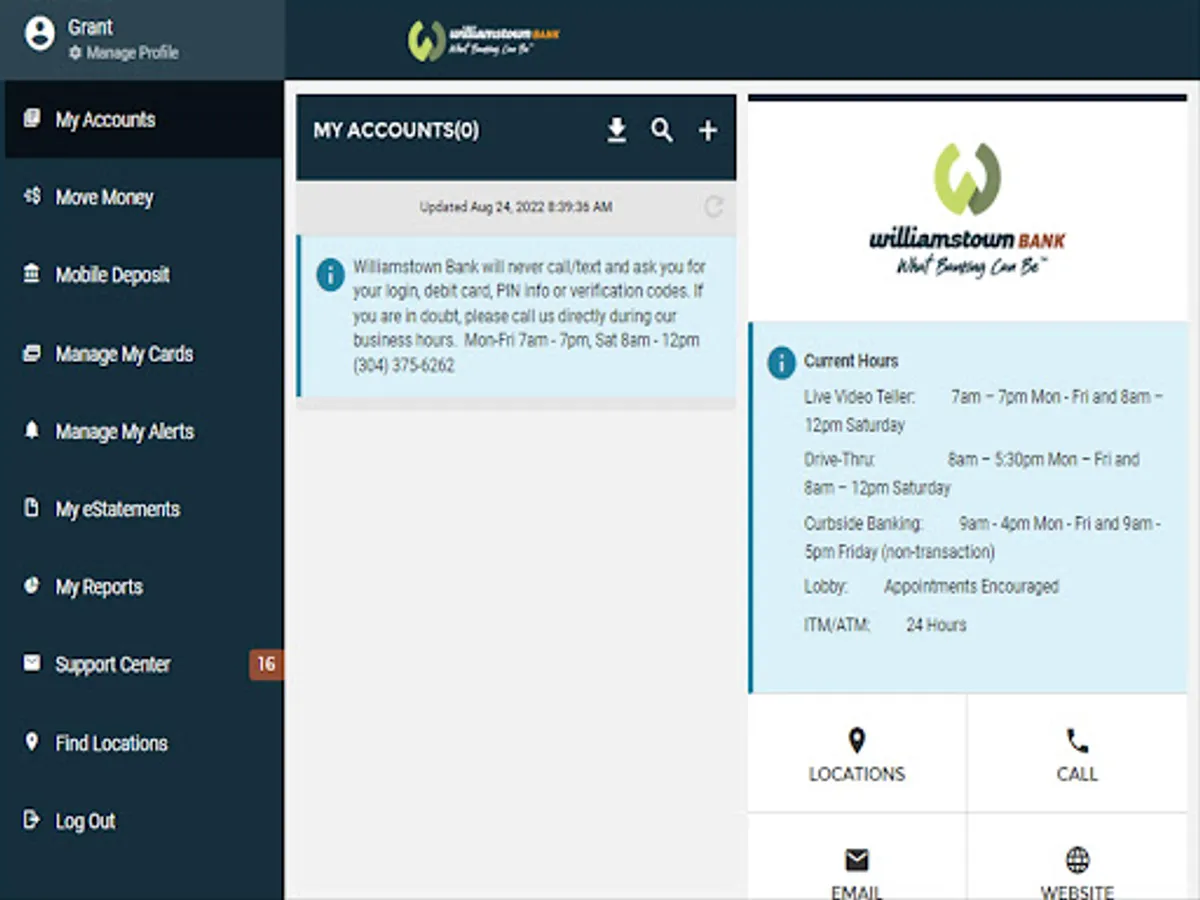Open Manage My Alerts
The height and width of the screenshot is (900, 1200).
(142, 431)
